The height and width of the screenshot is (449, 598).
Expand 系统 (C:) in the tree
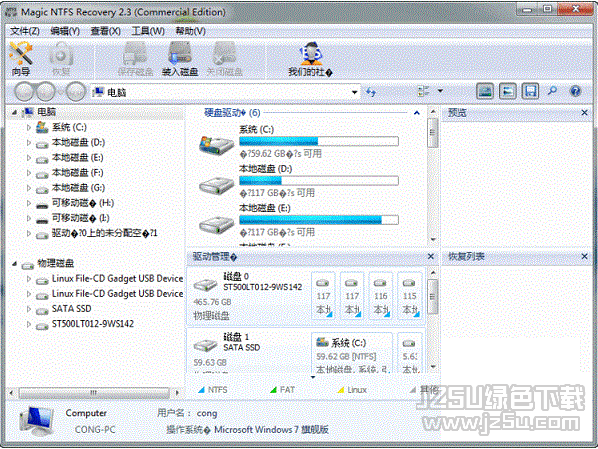click(29, 127)
